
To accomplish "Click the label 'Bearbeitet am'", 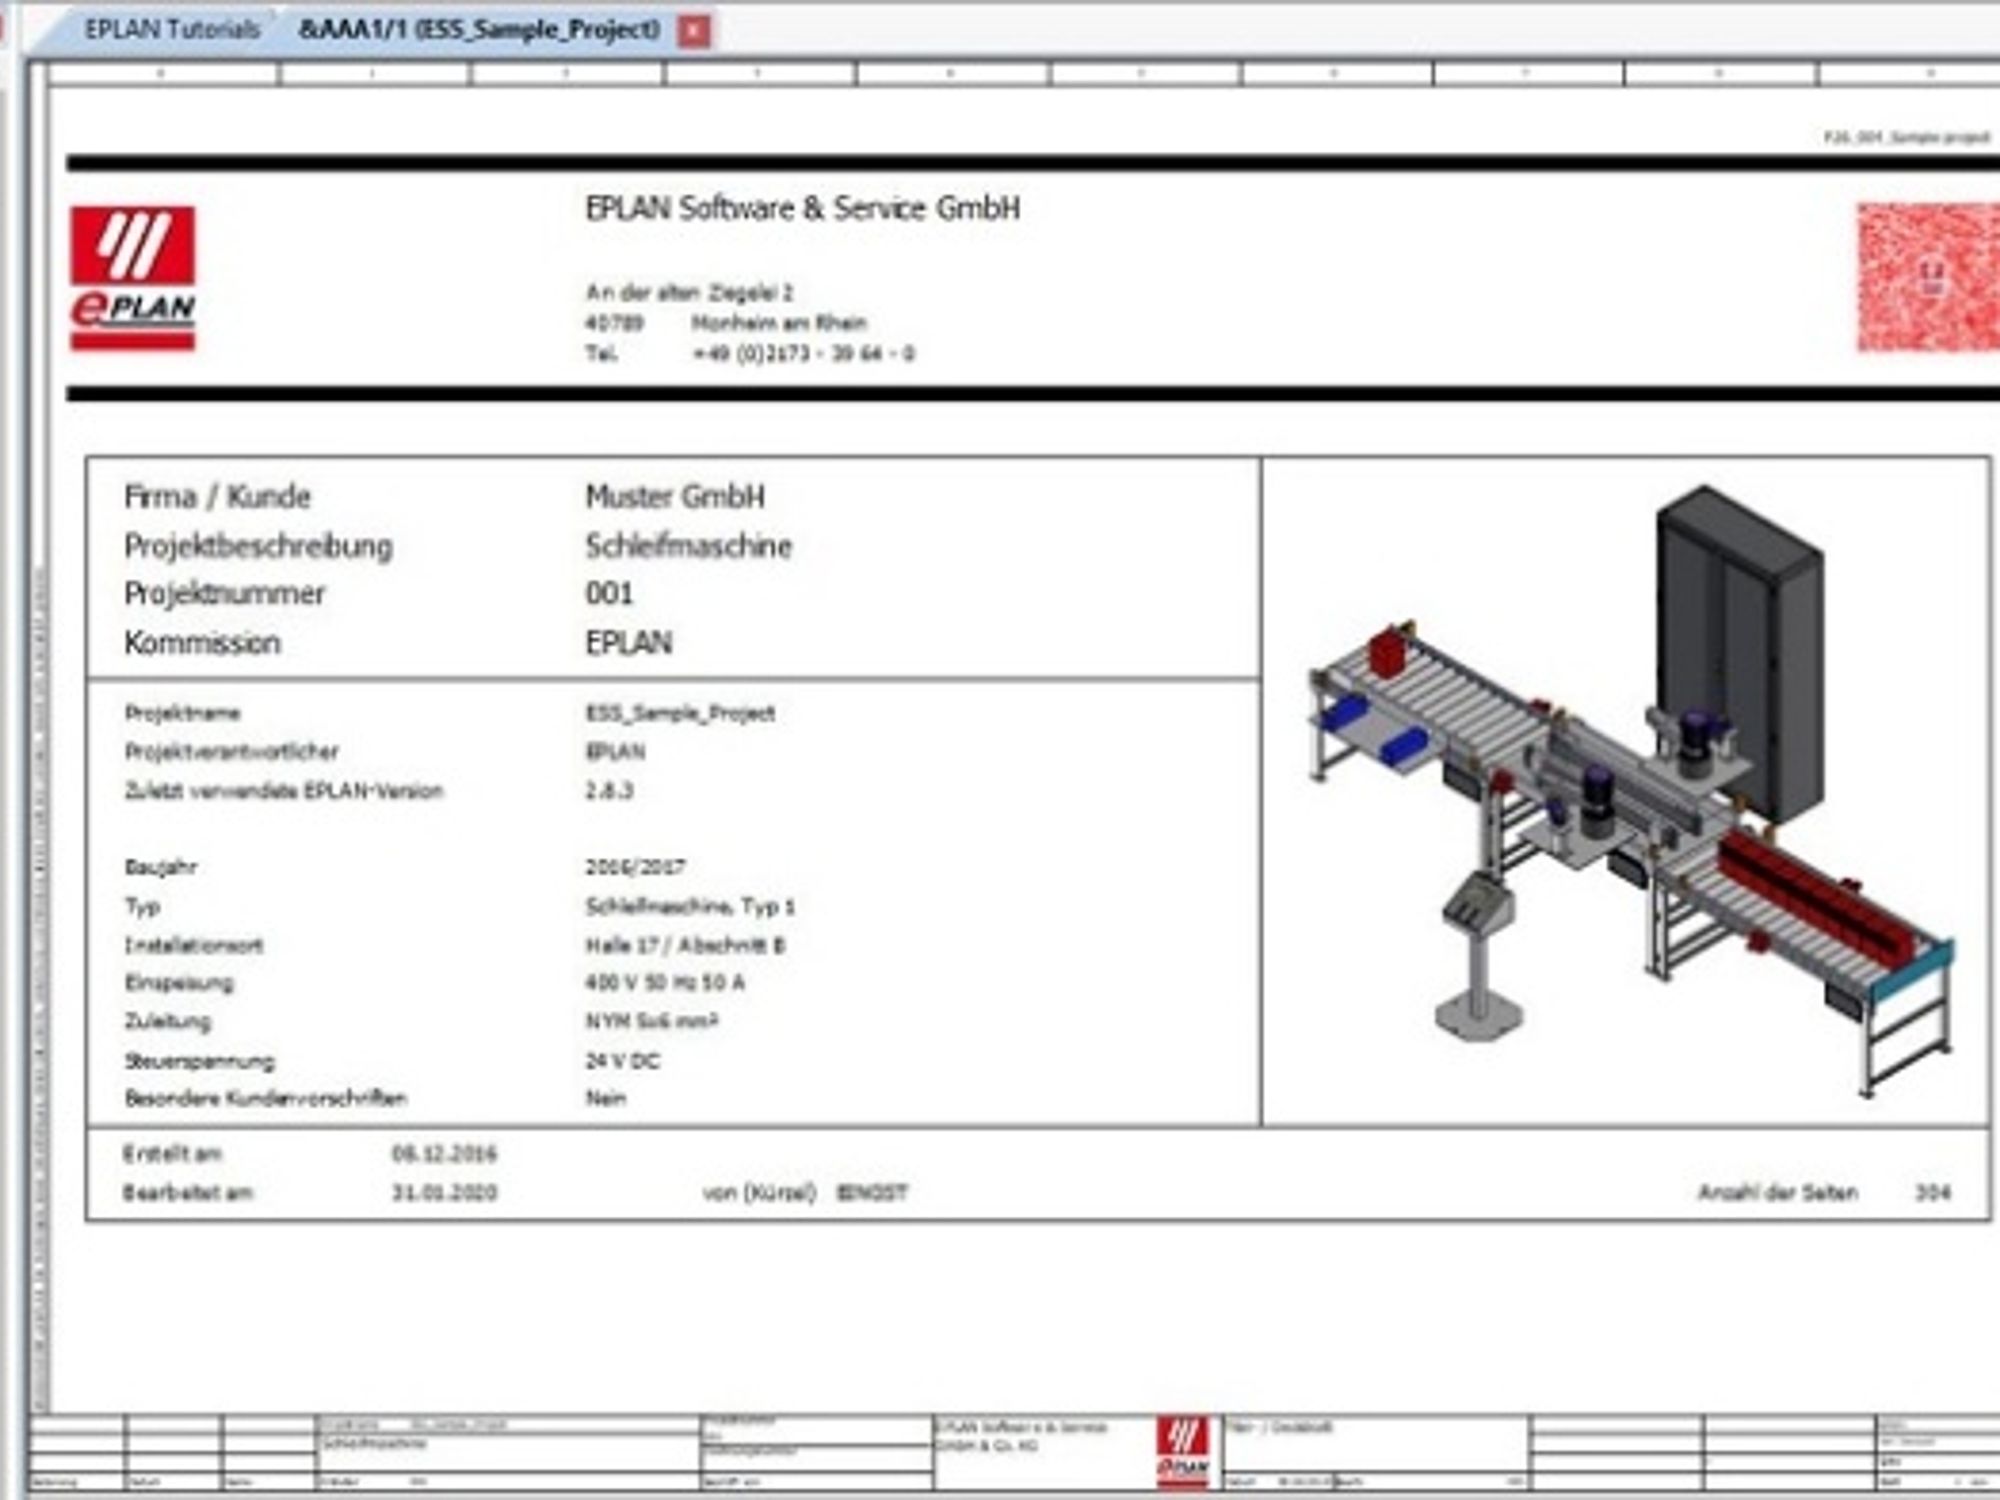I will point(188,1192).
